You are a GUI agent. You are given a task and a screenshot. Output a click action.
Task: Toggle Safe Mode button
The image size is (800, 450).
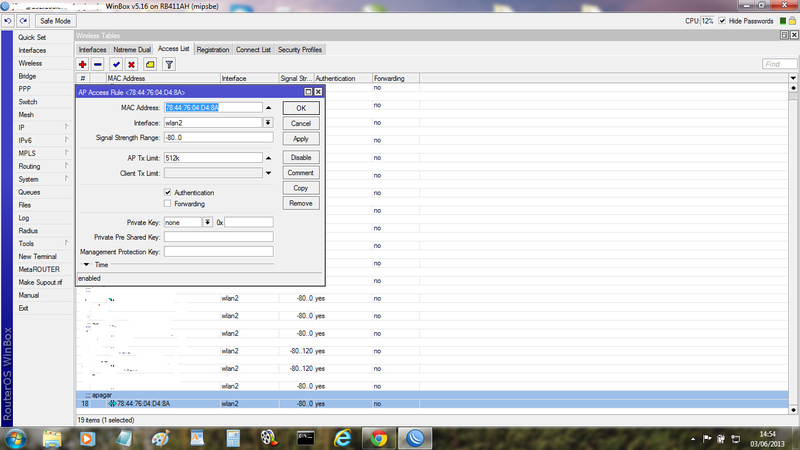pos(55,21)
